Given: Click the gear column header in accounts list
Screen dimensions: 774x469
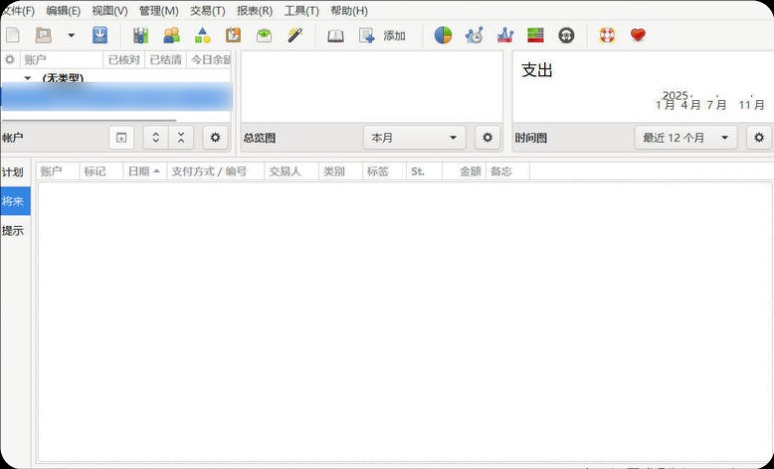Looking at the screenshot, I should point(10,60).
